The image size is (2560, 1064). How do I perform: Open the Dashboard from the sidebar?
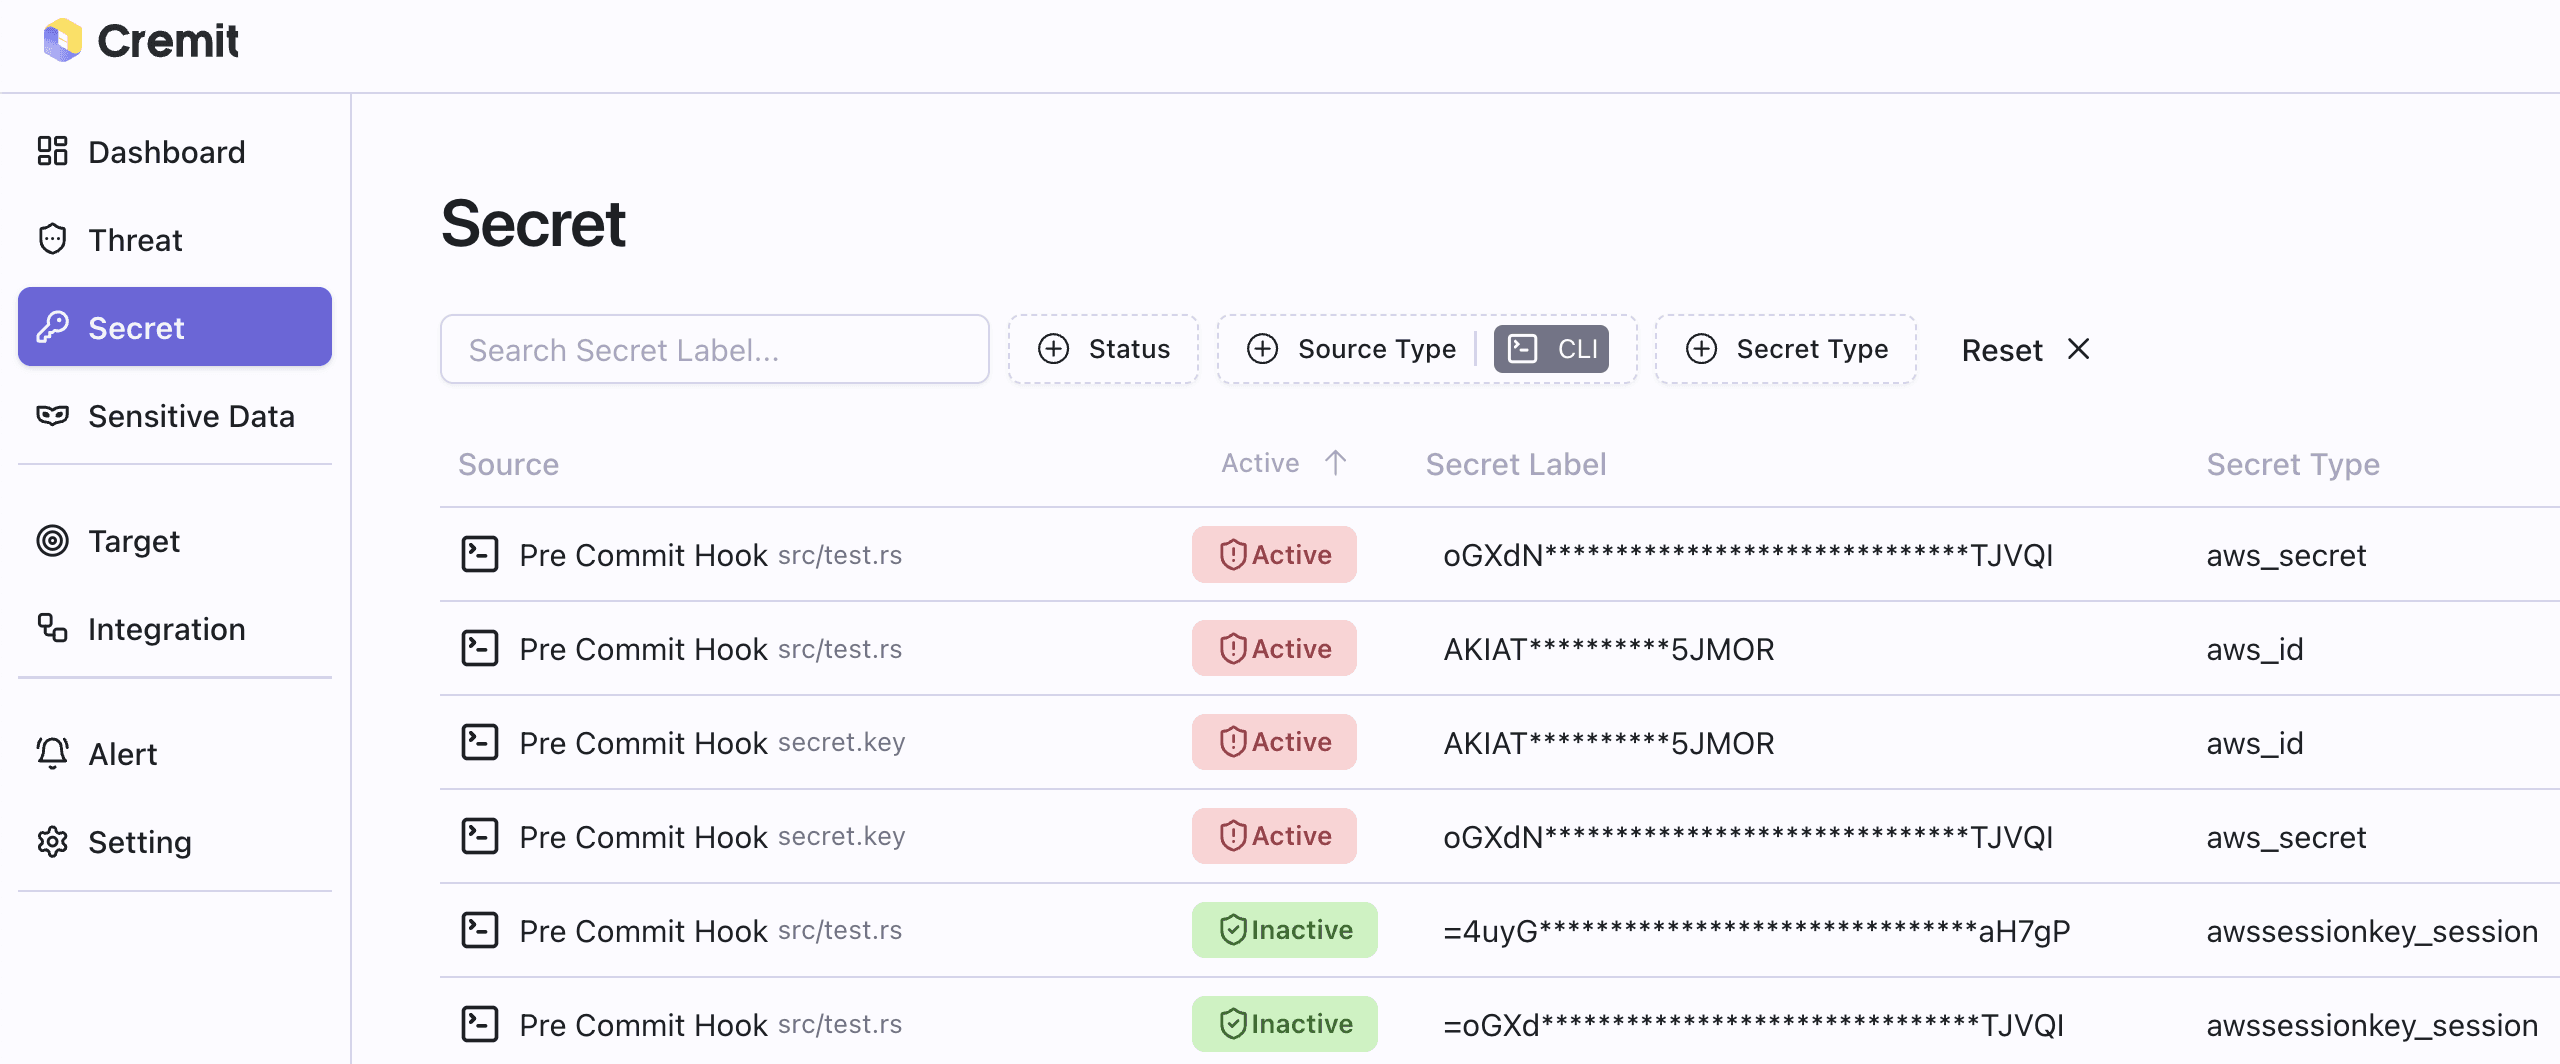tap(165, 151)
